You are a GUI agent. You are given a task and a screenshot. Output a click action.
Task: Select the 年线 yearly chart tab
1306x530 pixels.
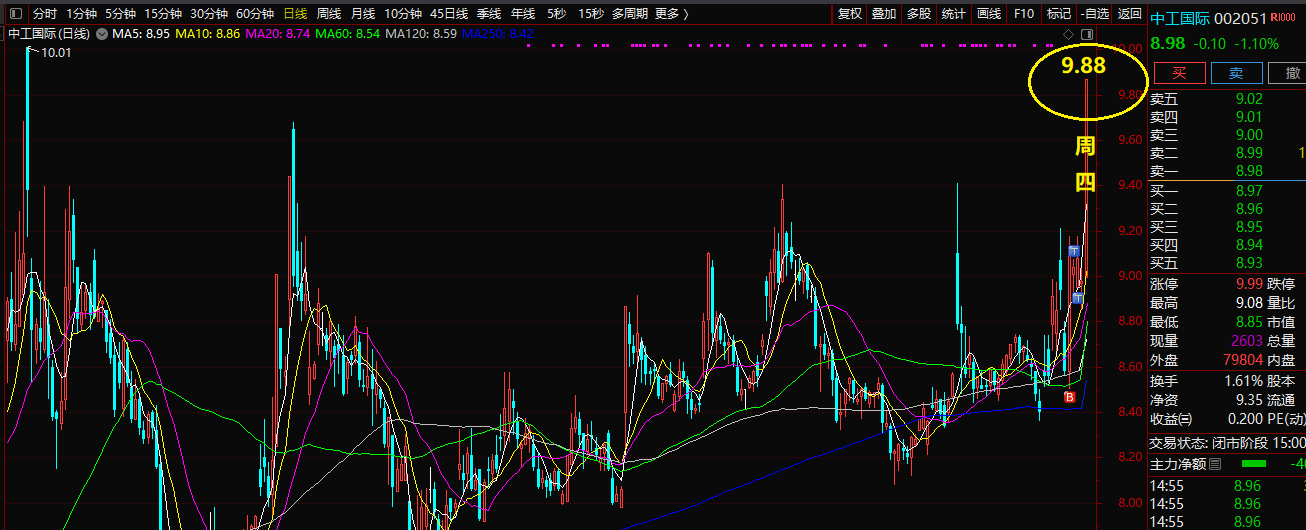523,14
